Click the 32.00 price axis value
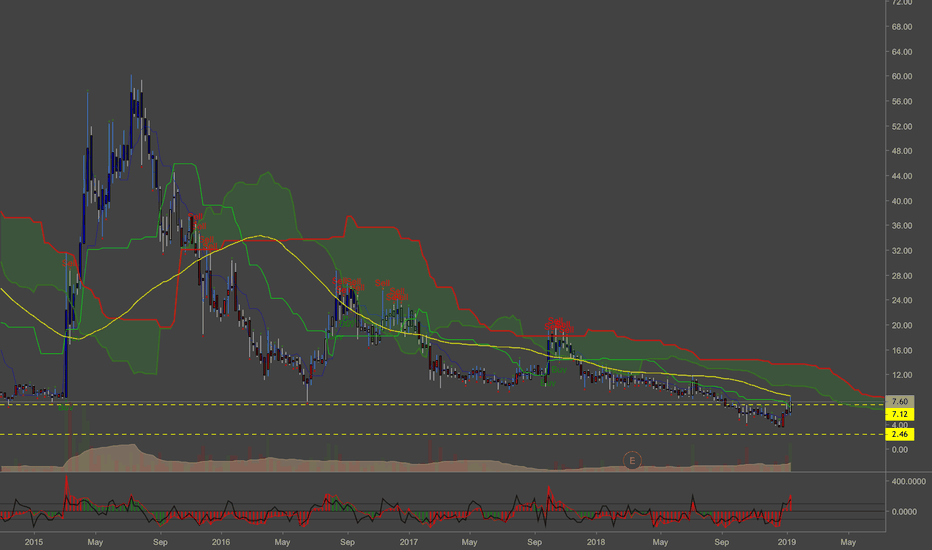The width and height of the screenshot is (932, 550). [902, 250]
